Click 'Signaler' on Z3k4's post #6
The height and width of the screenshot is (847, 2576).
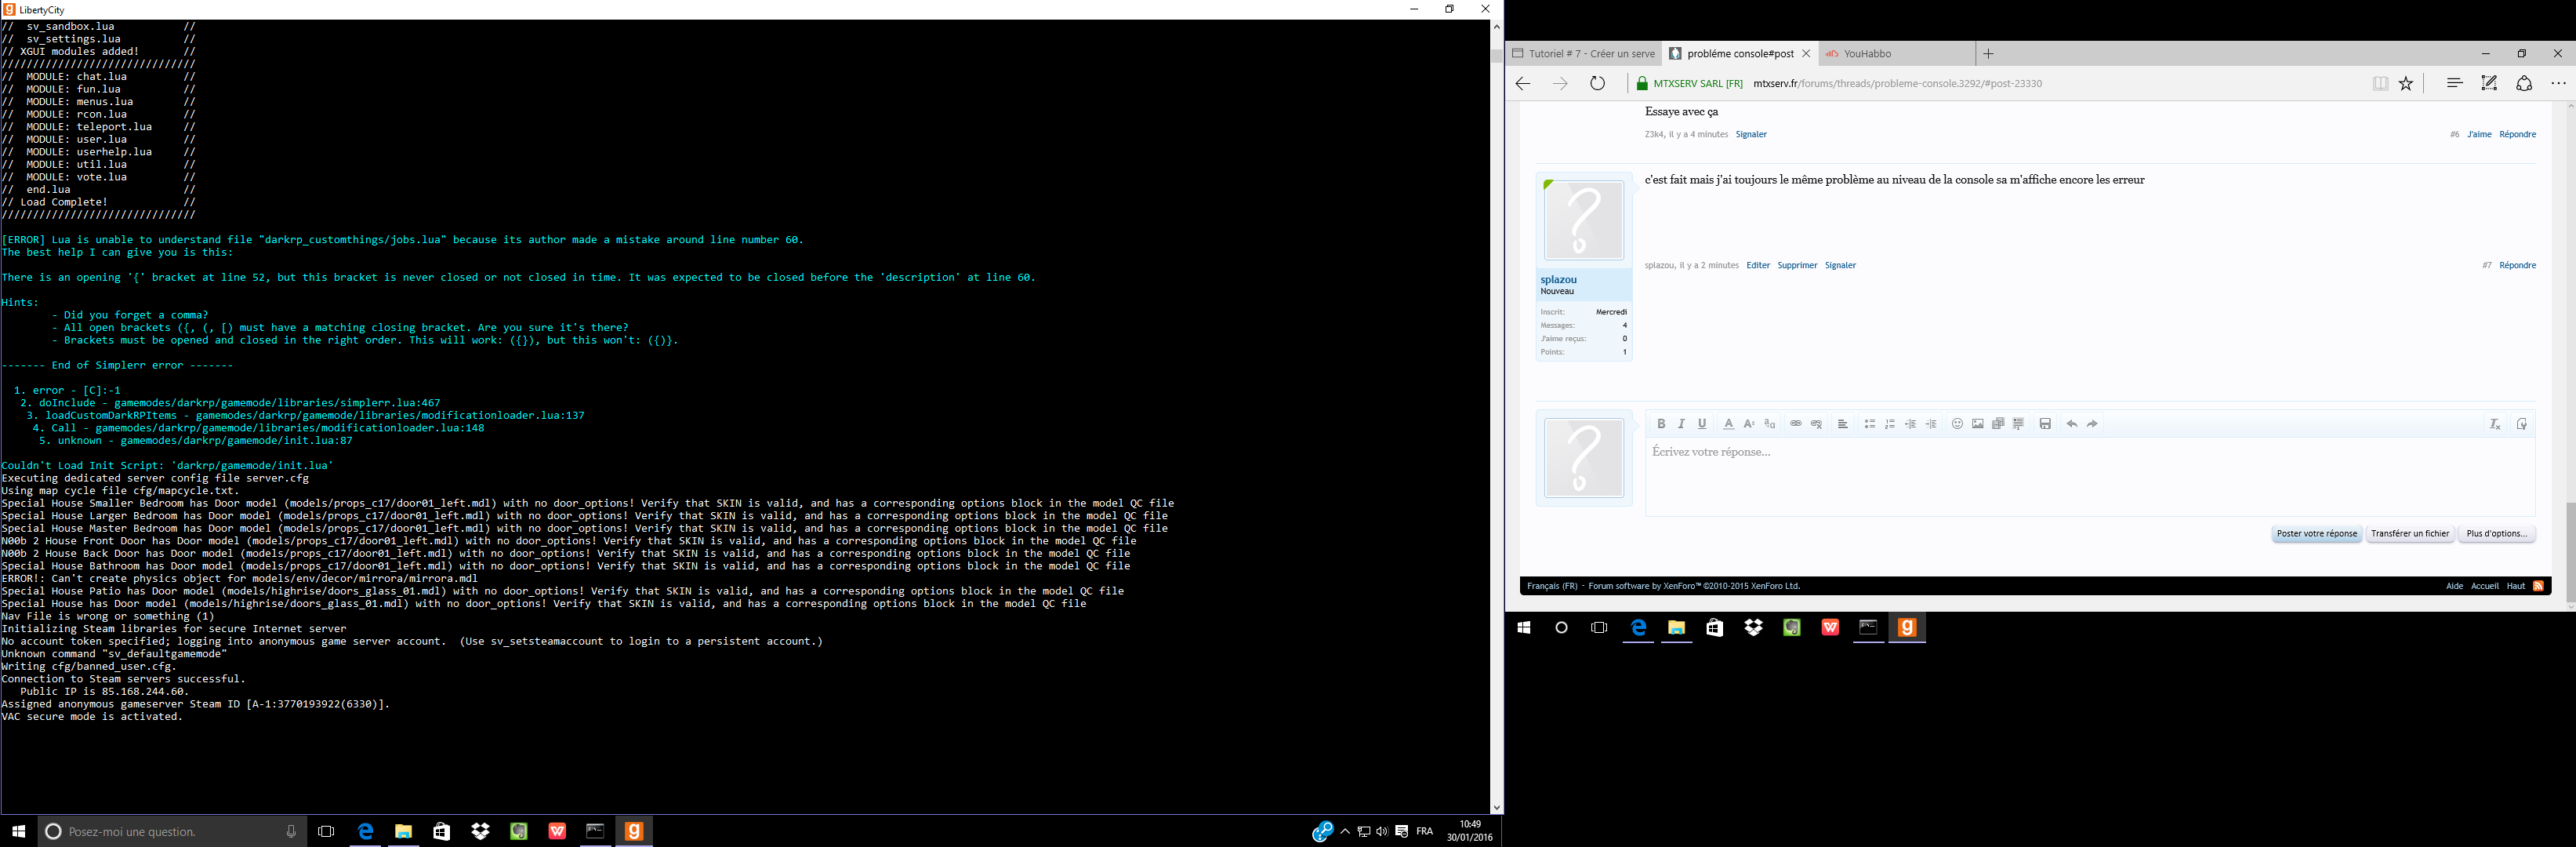[1751, 135]
